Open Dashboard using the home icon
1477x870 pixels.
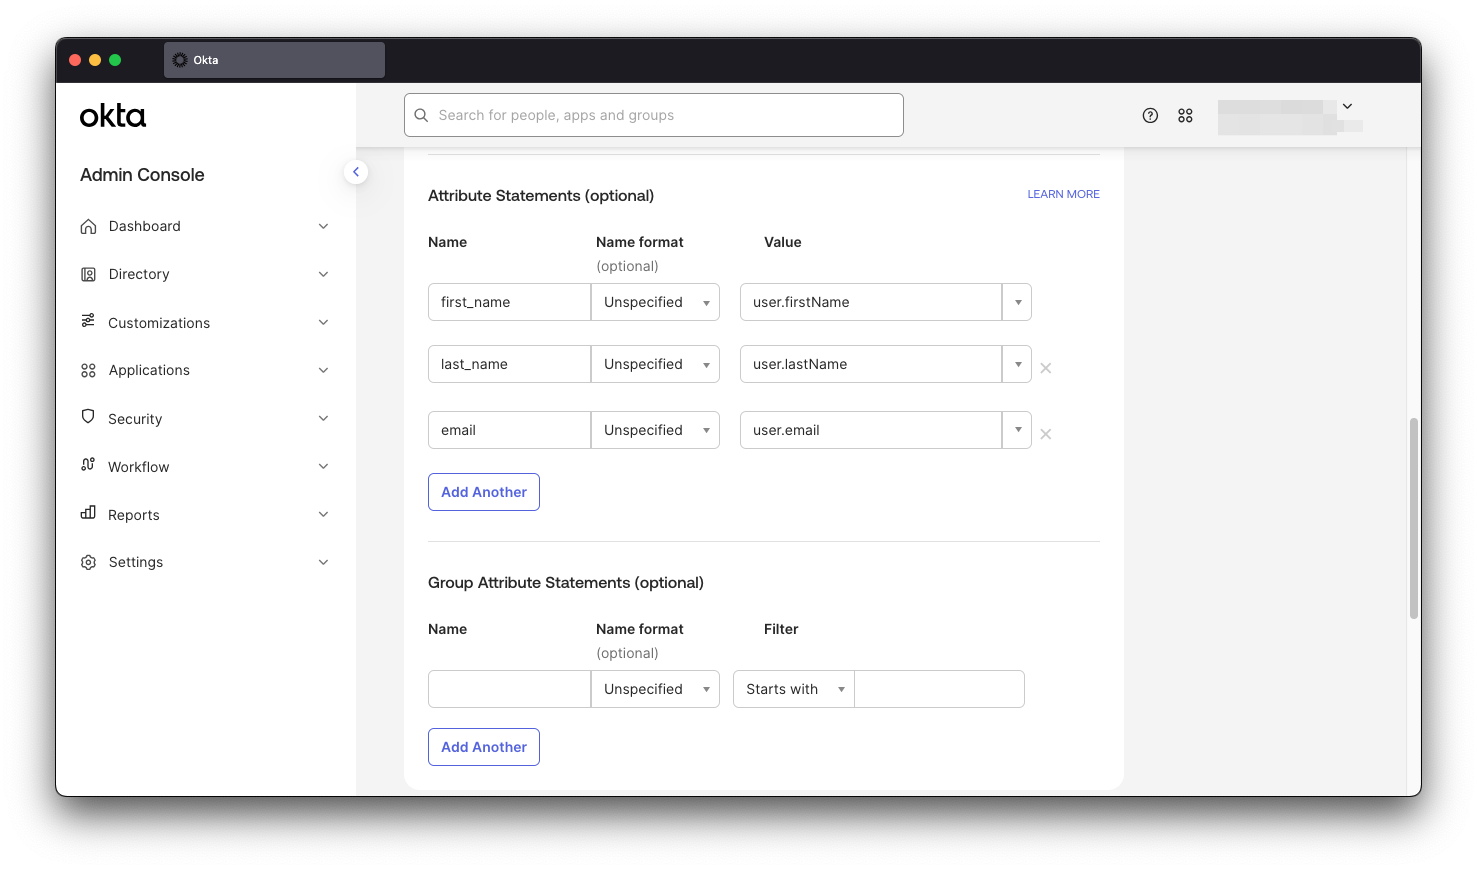click(88, 226)
